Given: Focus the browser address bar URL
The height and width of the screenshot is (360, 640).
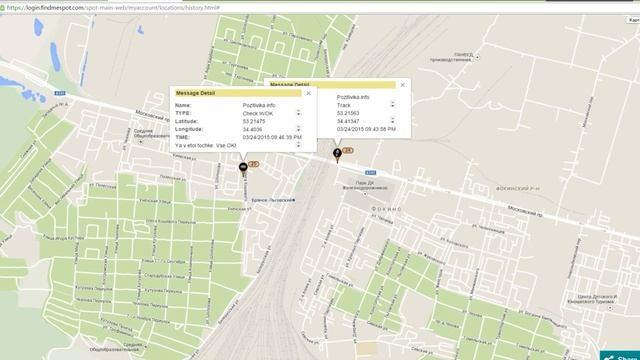Looking at the screenshot, I should pyautogui.click(x=113, y=7).
